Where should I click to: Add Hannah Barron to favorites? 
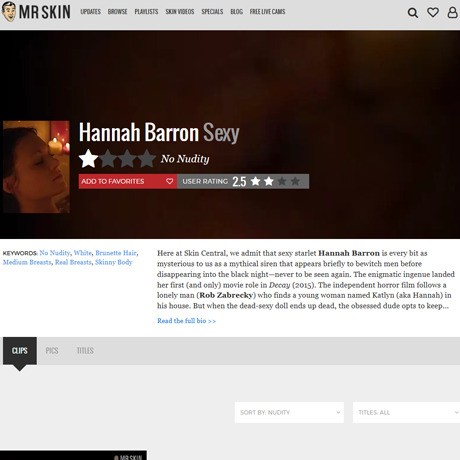pos(128,181)
